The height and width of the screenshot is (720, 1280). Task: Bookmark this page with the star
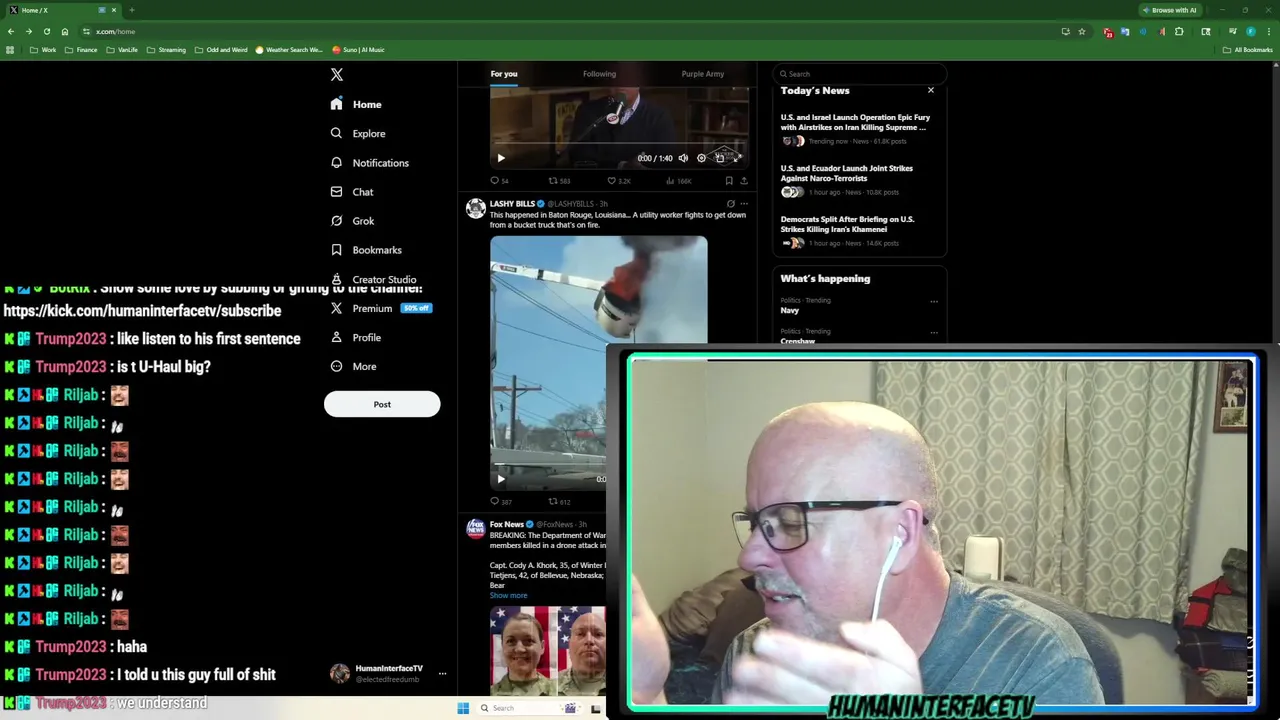(x=1081, y=31)
